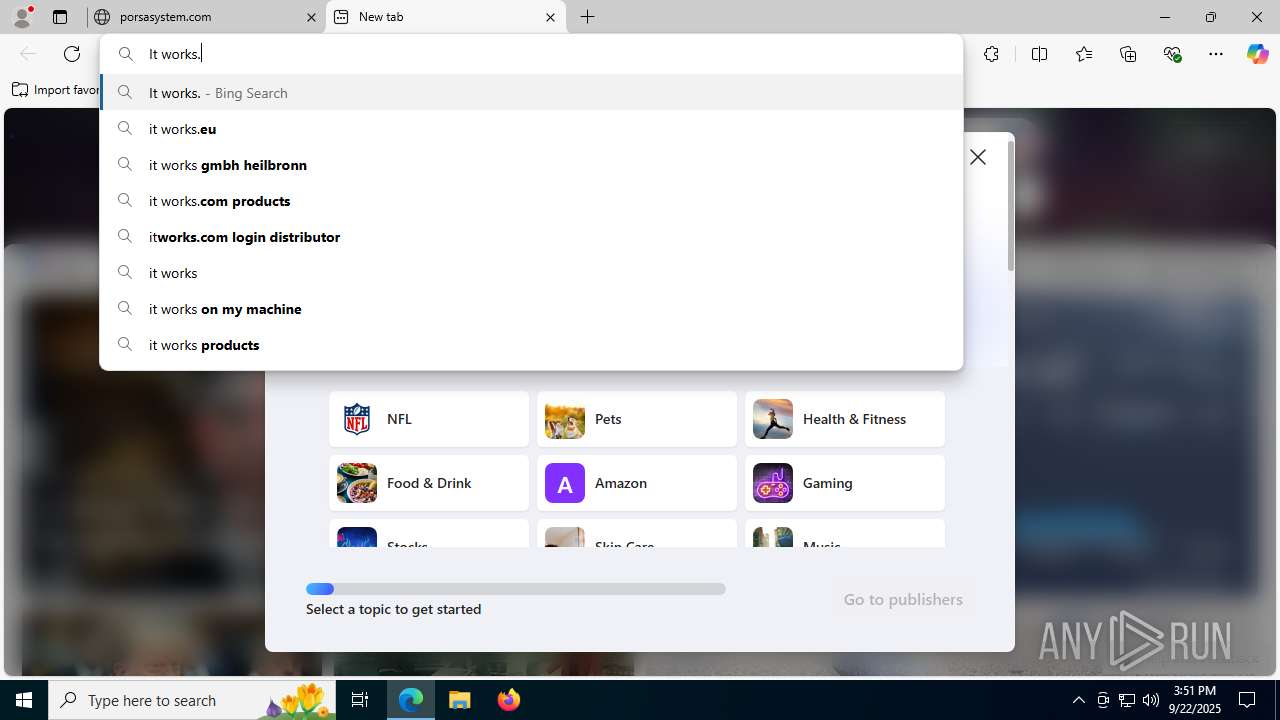Screen dimensions: 1280x720
Task: Open the Edge profile icon
Action: pos(22,17)
